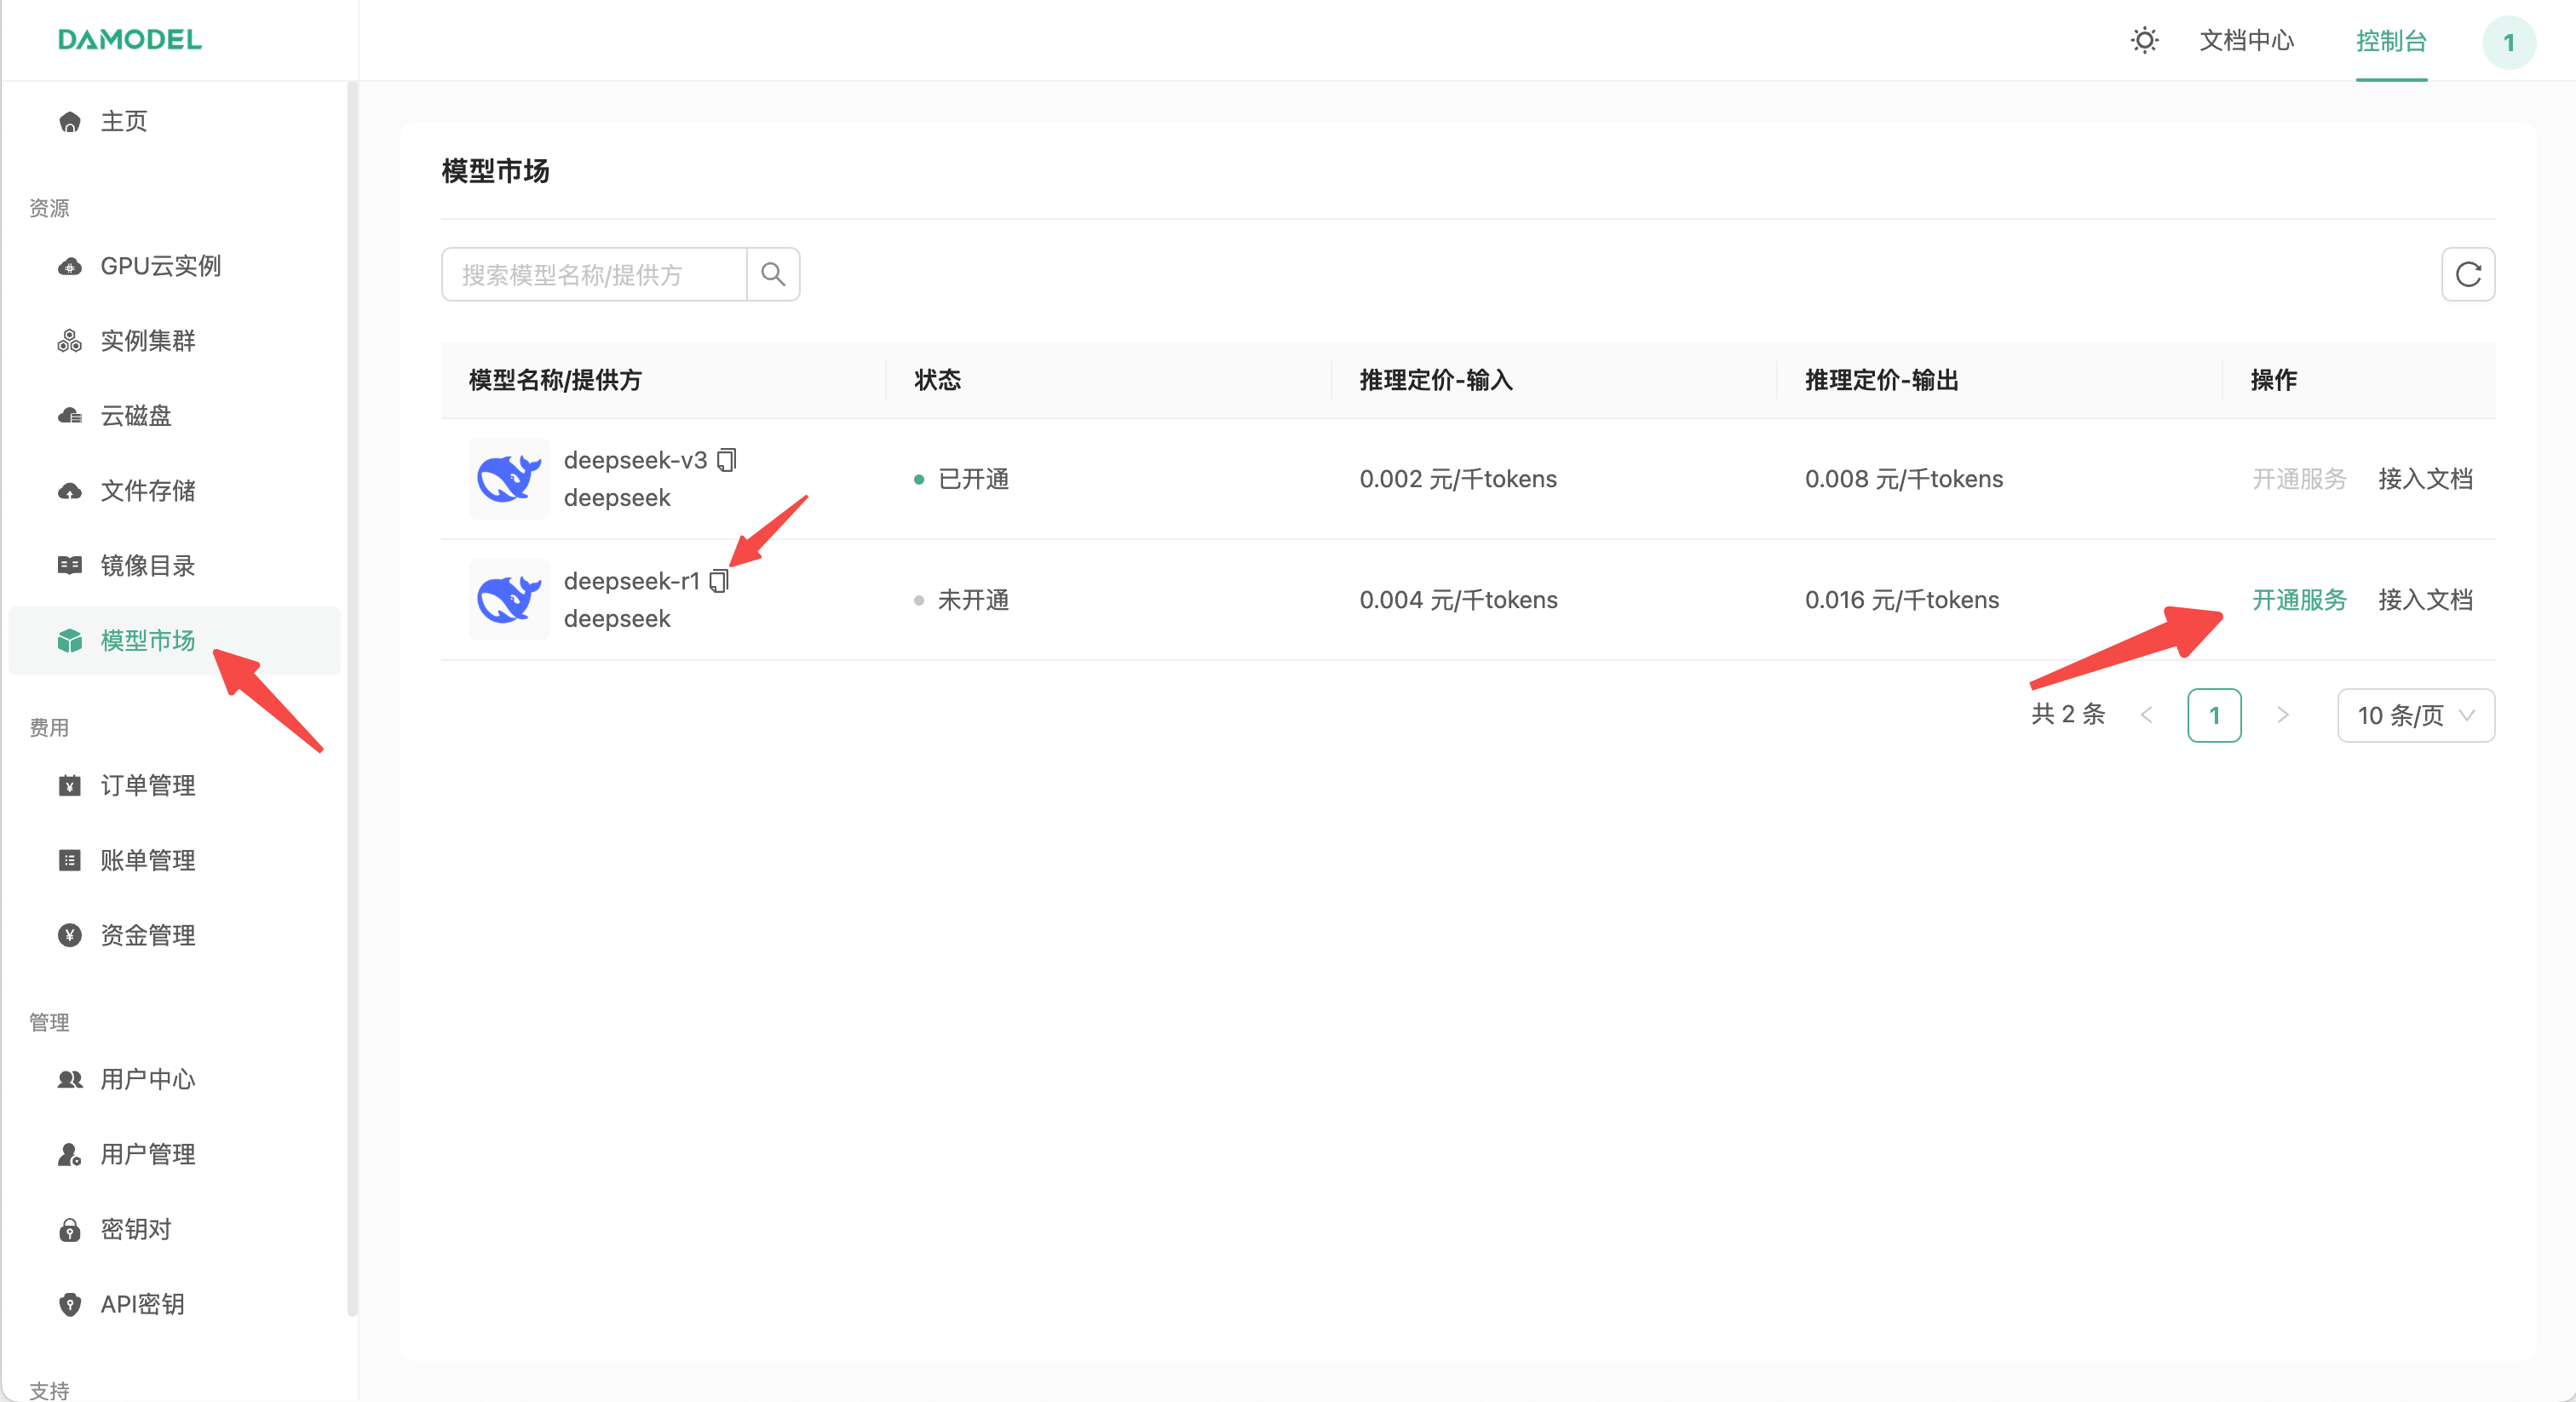
Task: Click the 文件存储 upload cloud icon
Action: coord(69,491)
